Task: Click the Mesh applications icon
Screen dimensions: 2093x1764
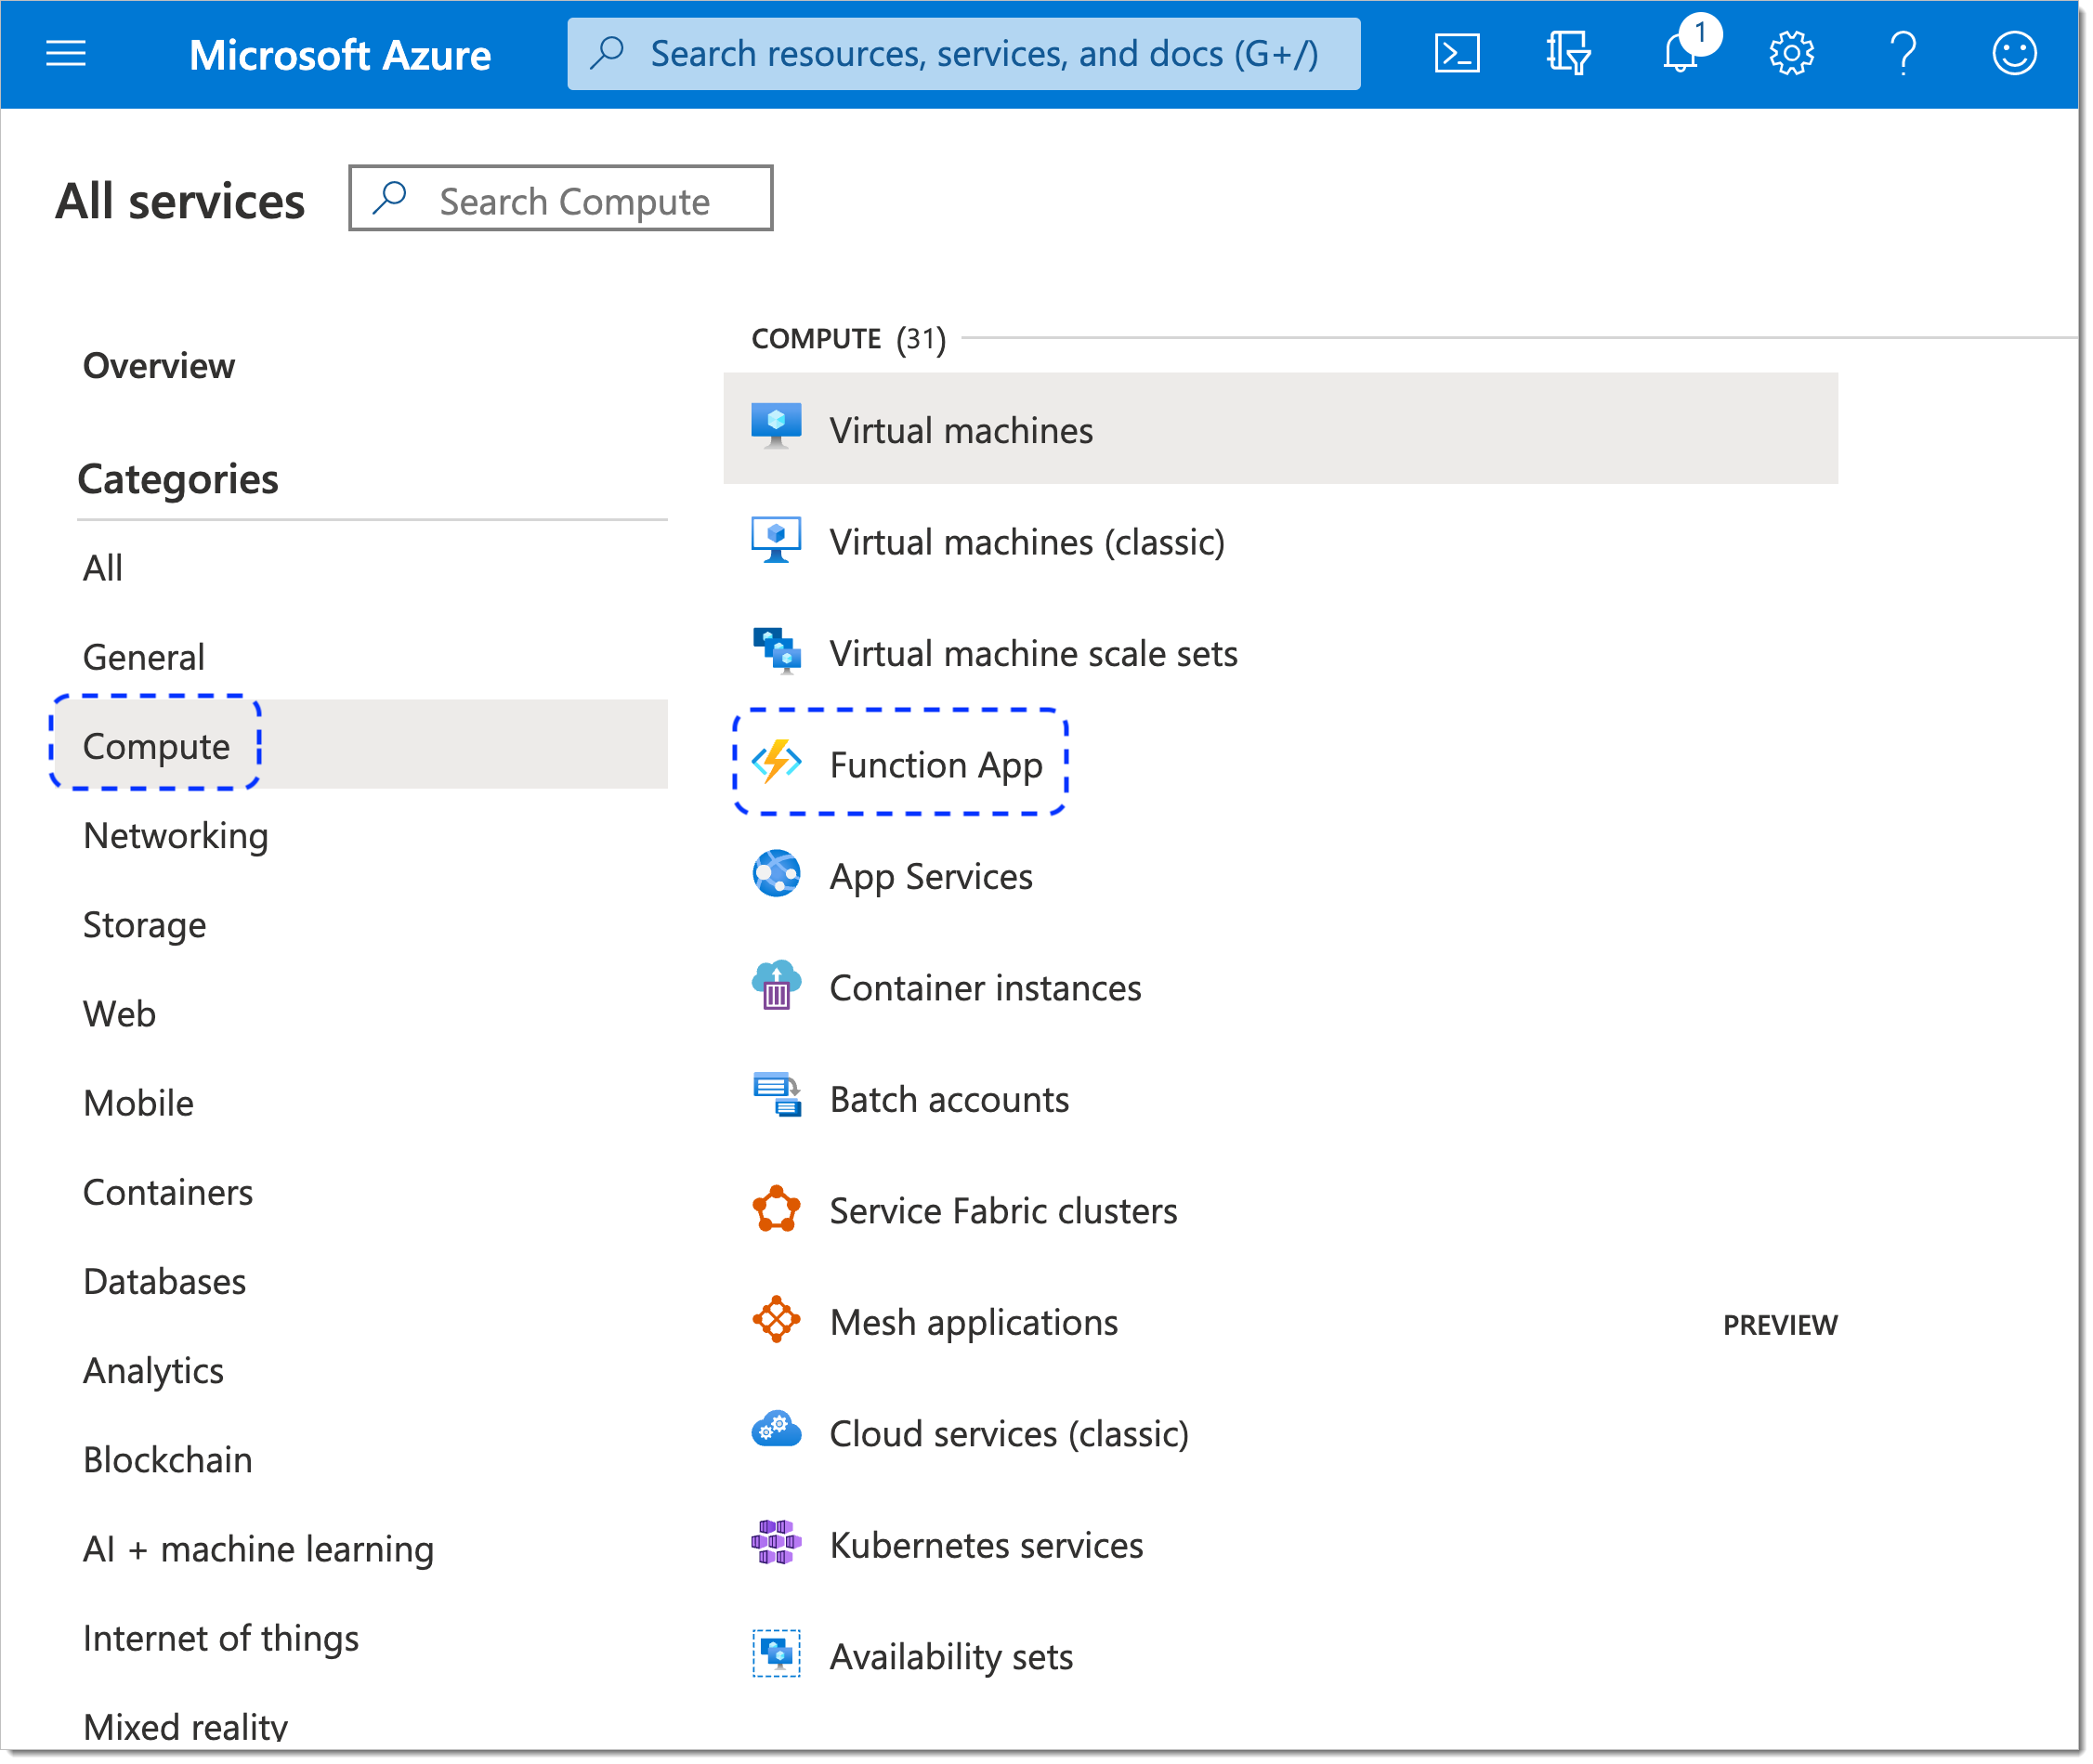Action: [x=776, y=1321]
